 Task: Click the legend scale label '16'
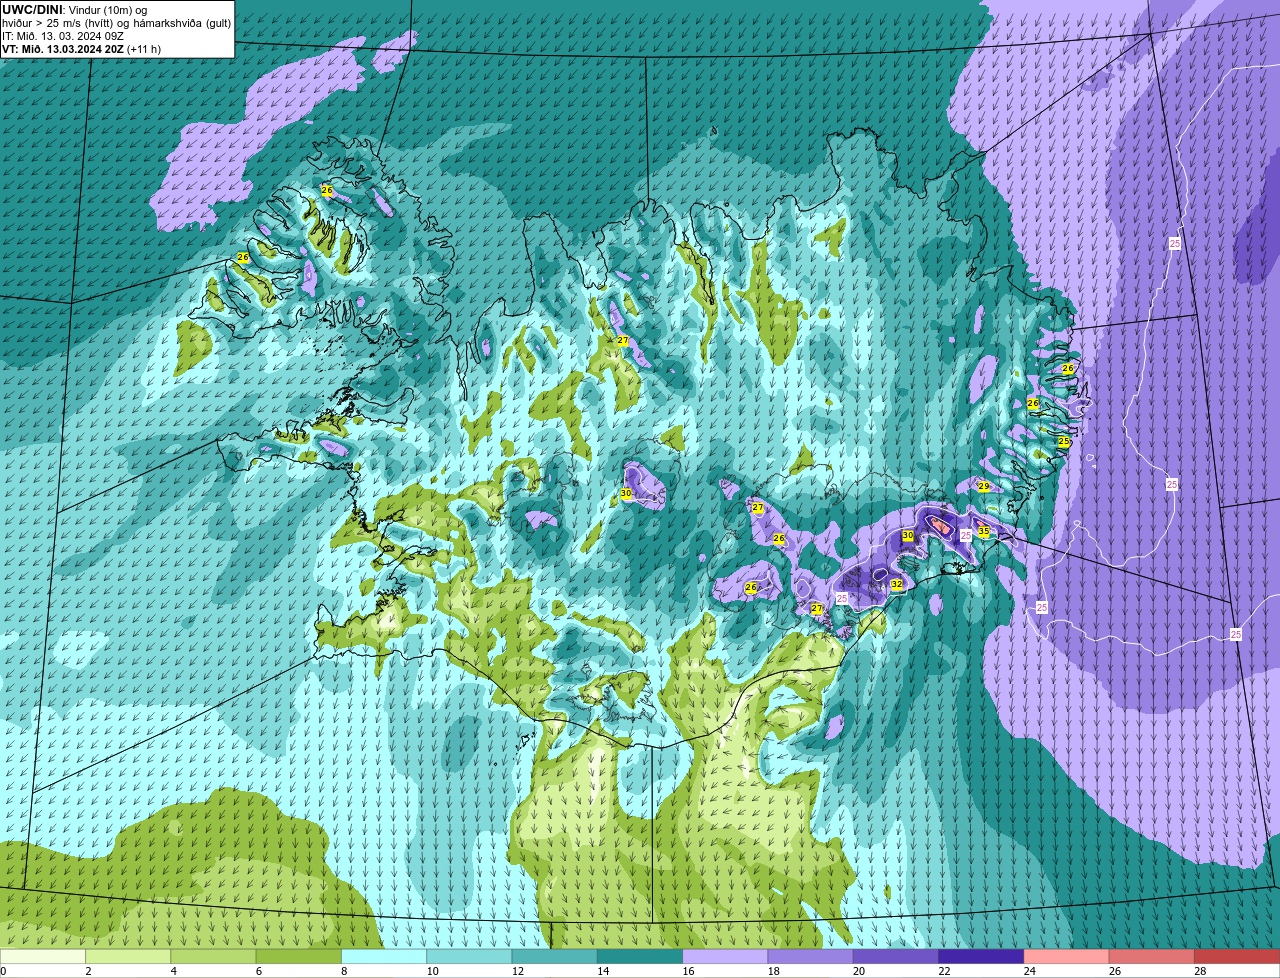point(688,971)
